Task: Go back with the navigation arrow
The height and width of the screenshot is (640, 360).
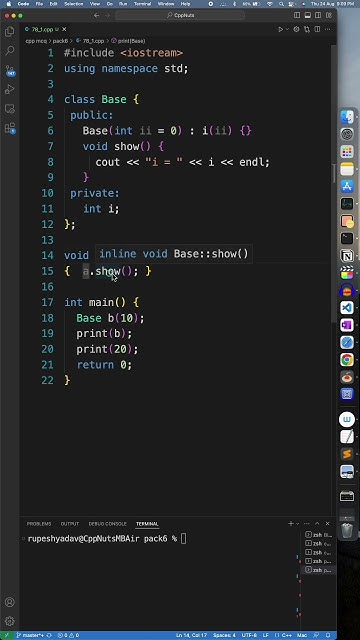Action: pos(96,16)
